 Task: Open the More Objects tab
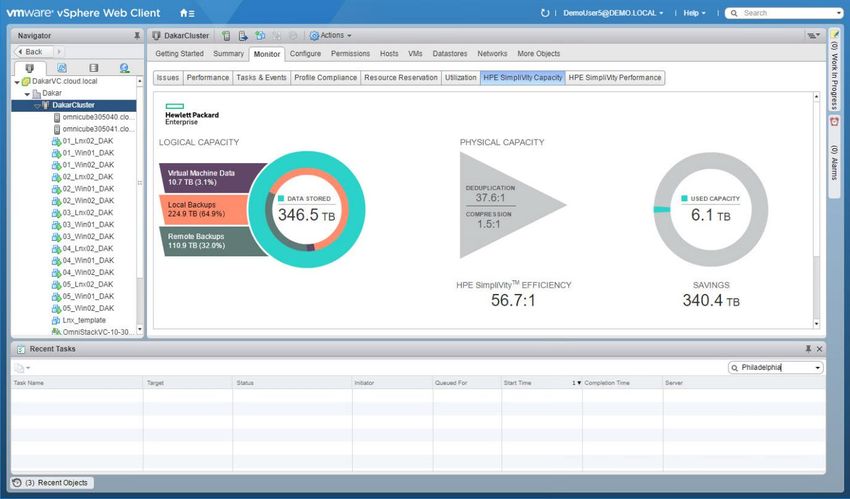(538, 54)
